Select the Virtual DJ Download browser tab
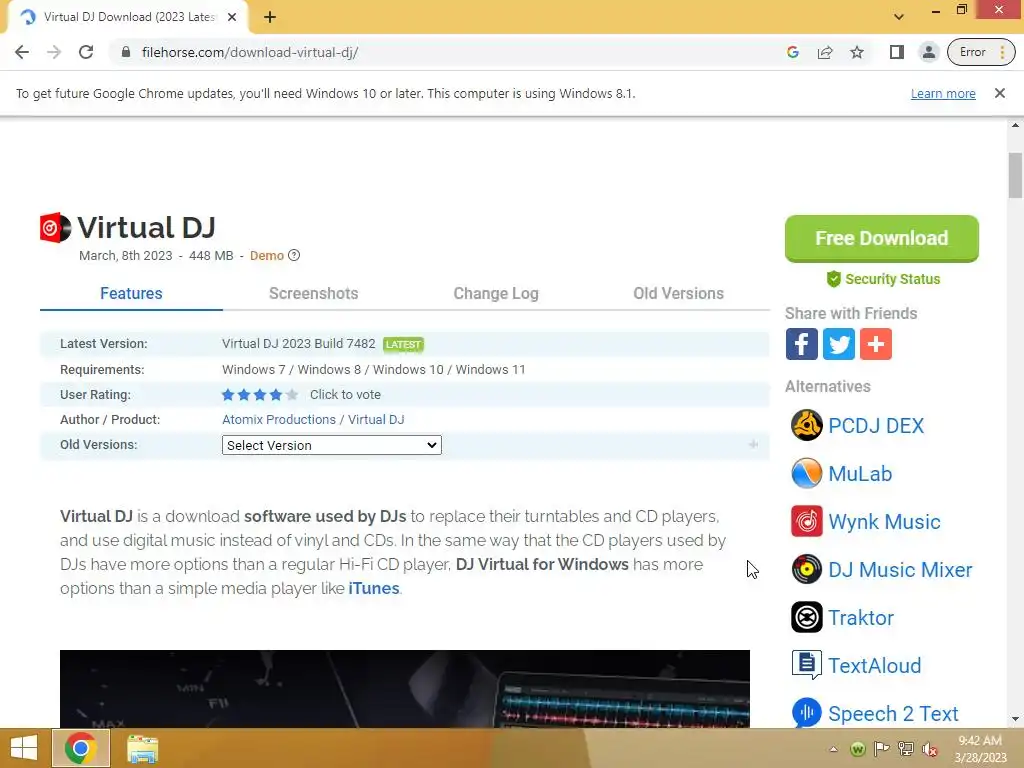This screenshot has height=768, width=1024. pos(128,17)
